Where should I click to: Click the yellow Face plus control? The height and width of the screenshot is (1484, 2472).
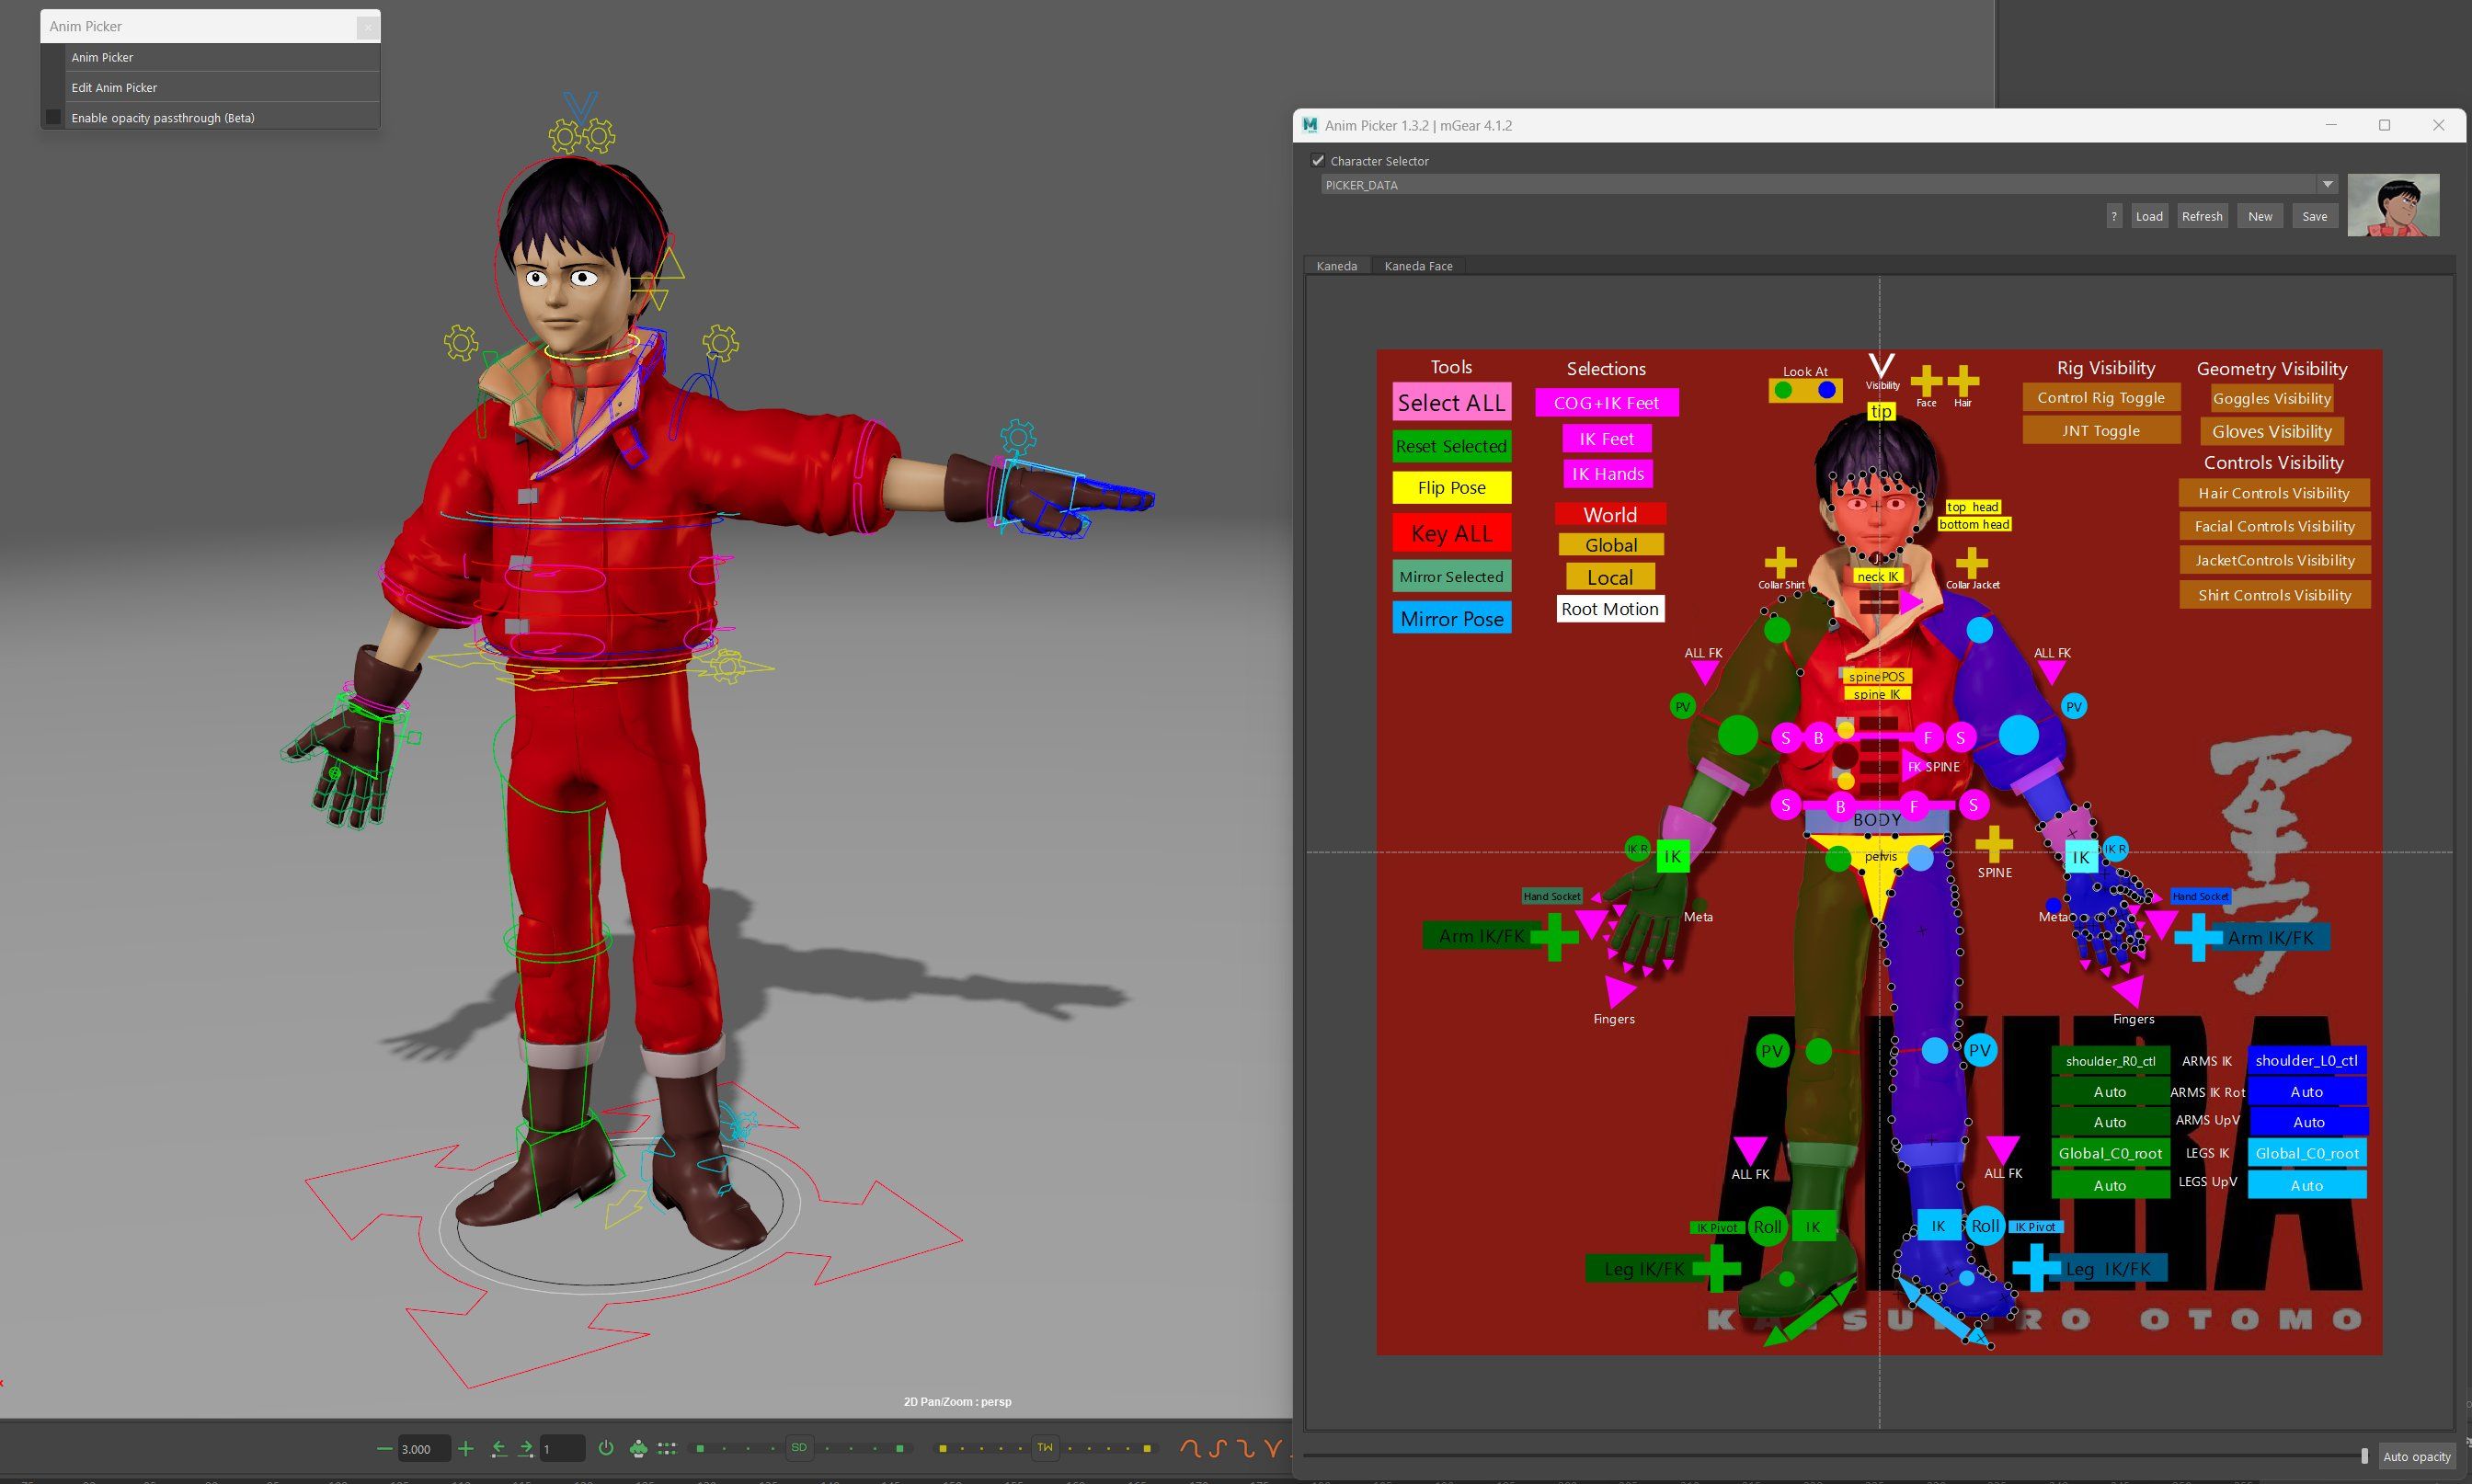coord(1926,381)
